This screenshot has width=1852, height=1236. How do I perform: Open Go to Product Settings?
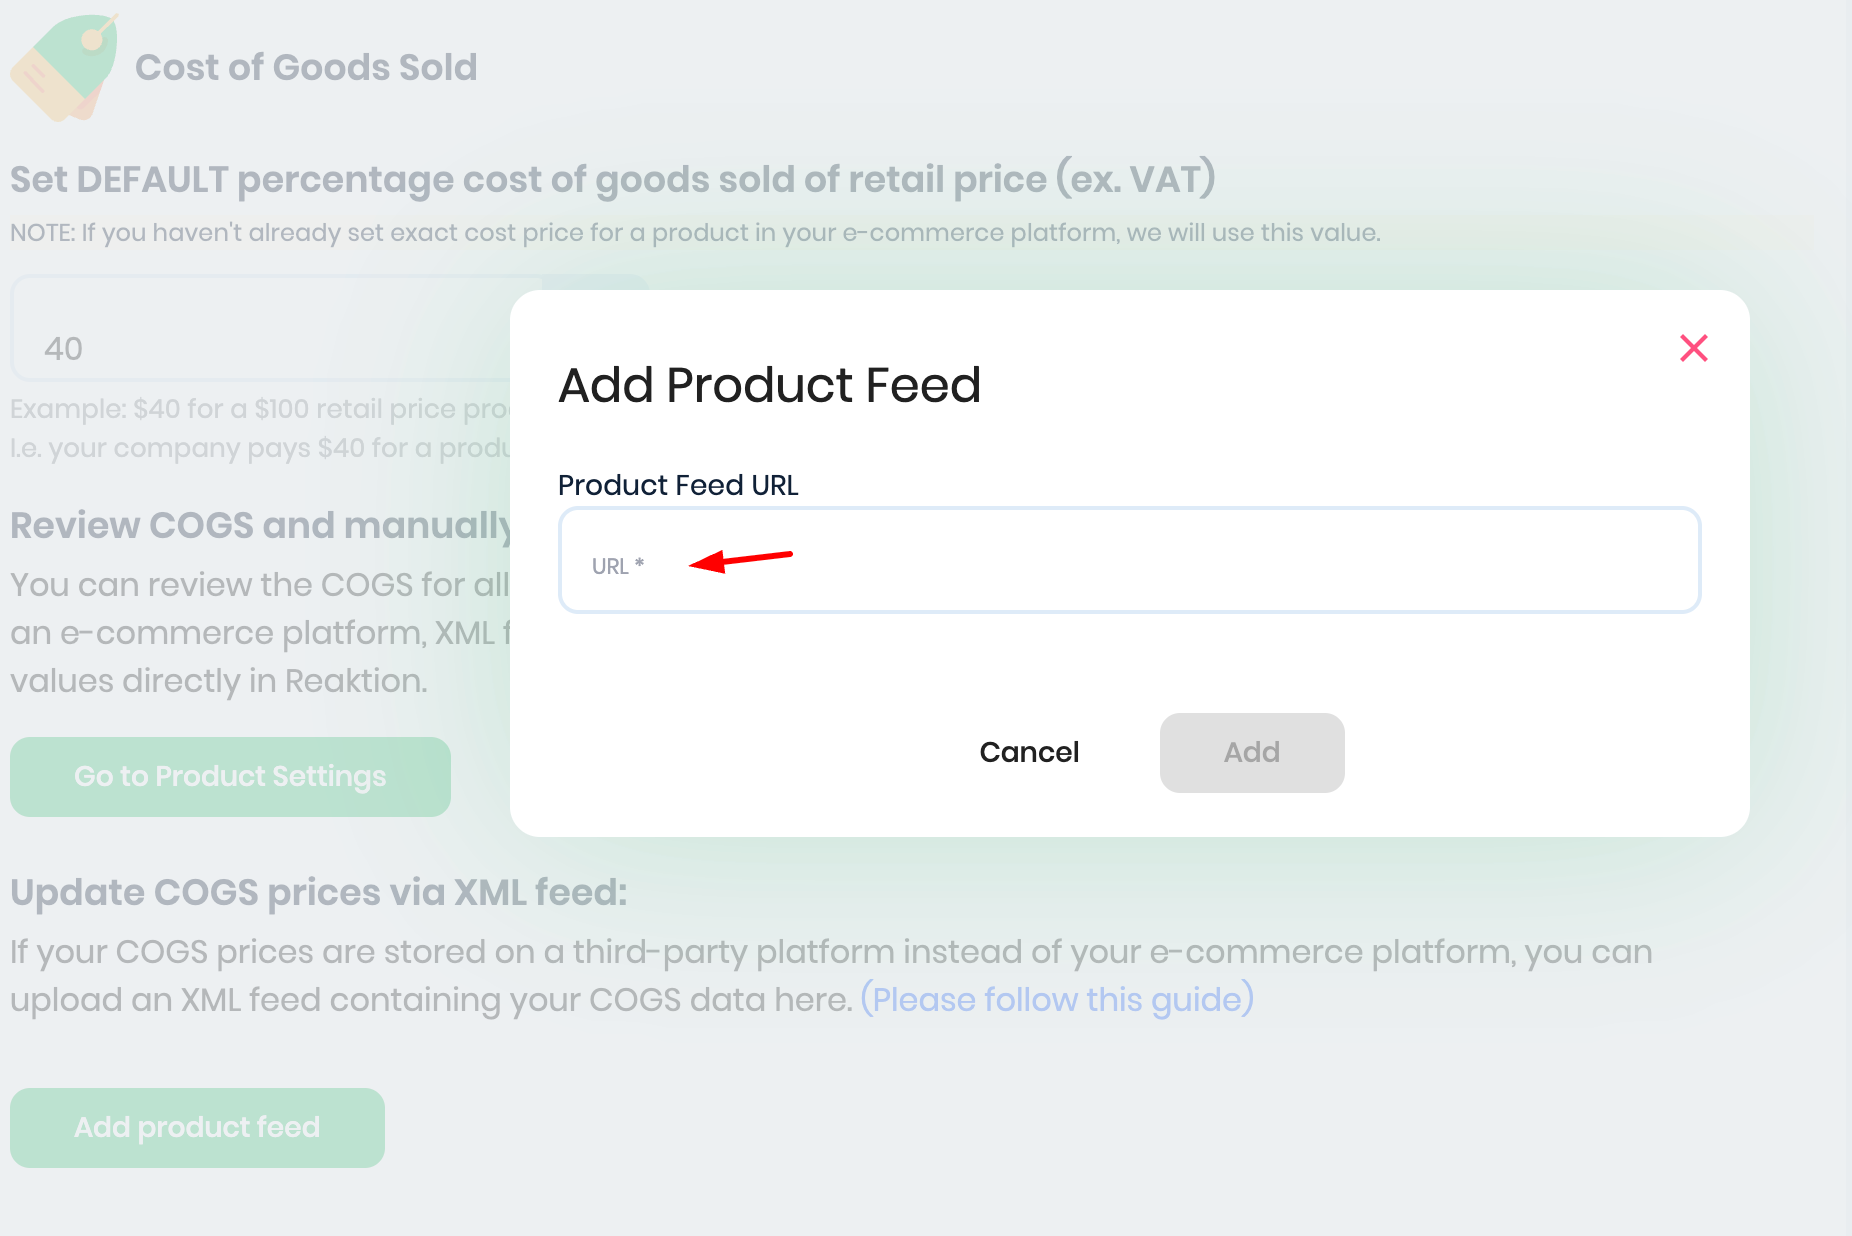tap(230, 777)
